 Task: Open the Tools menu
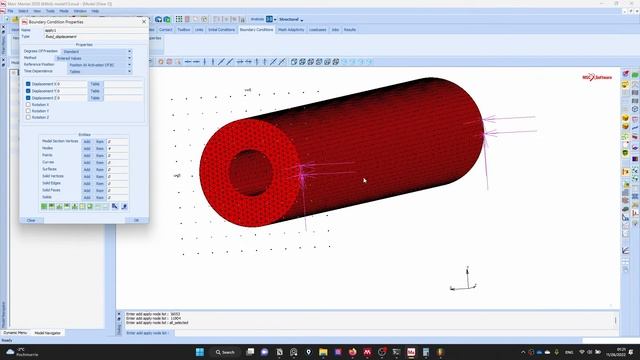tap(50, 11)
